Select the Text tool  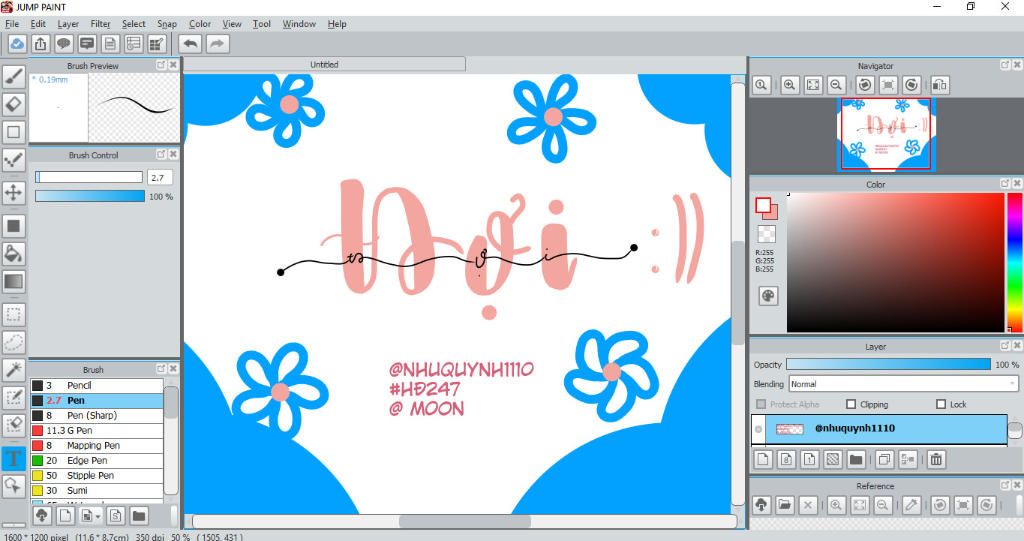click(14, 458)
